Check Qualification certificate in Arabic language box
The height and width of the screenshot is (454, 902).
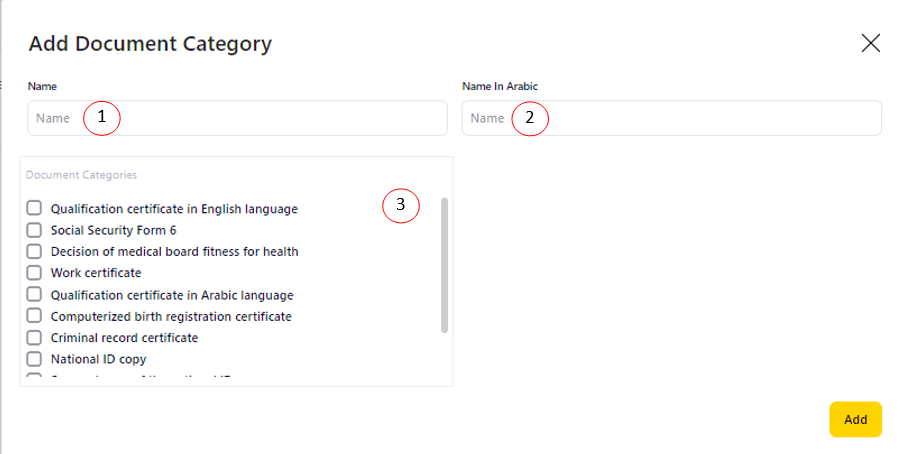34,295
